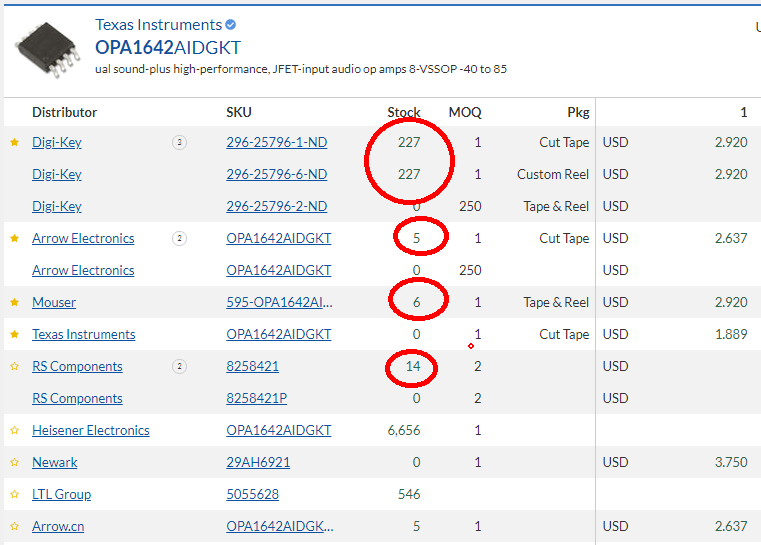Open SKU 8258421P
Screen dimensions: 761x545
(x=256, y=398)
